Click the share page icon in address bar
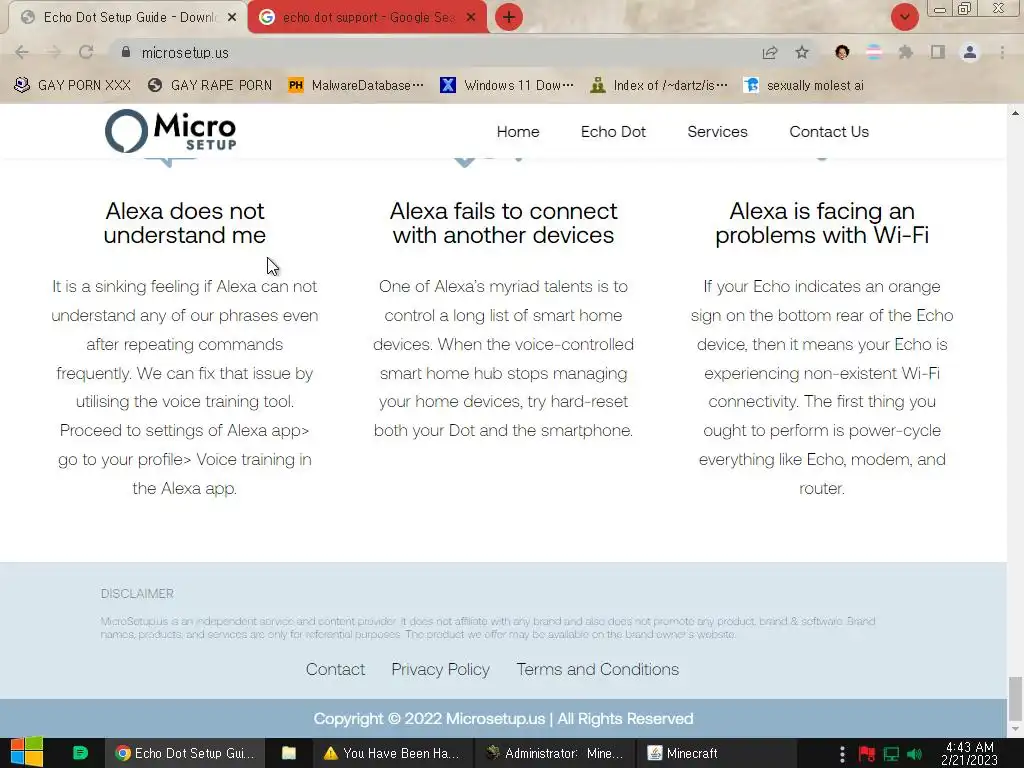Screen dimensions: 1024x768 click(770, 52)
